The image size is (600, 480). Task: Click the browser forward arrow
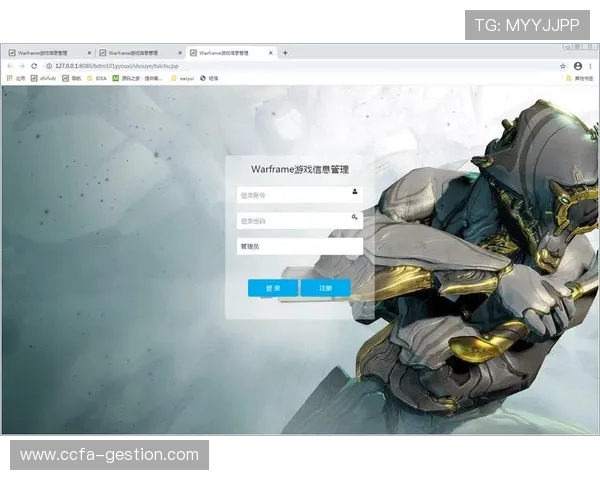[23, 66]
